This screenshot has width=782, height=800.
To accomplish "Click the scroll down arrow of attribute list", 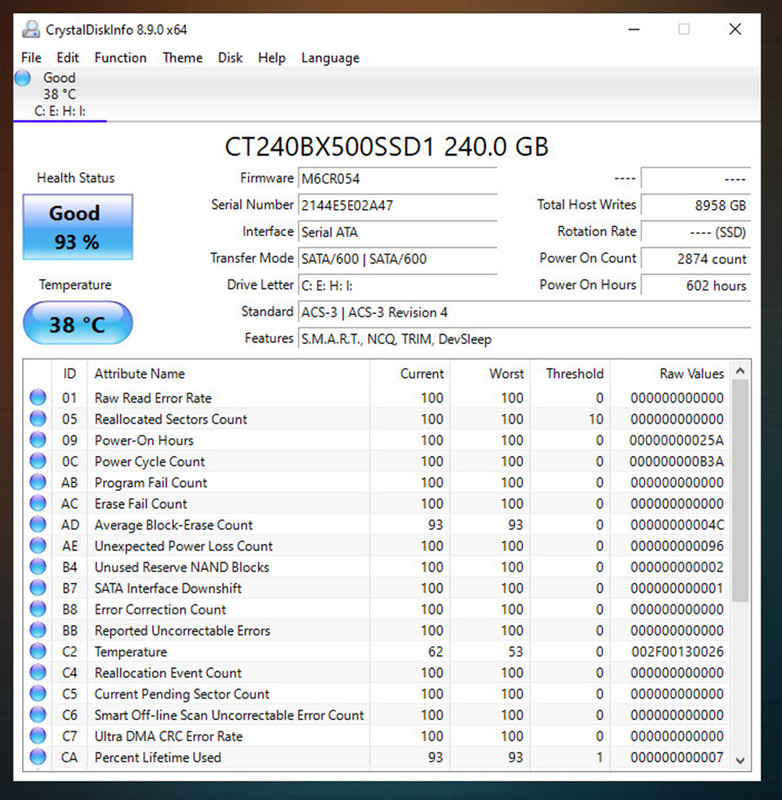I will tap(741, 761).
